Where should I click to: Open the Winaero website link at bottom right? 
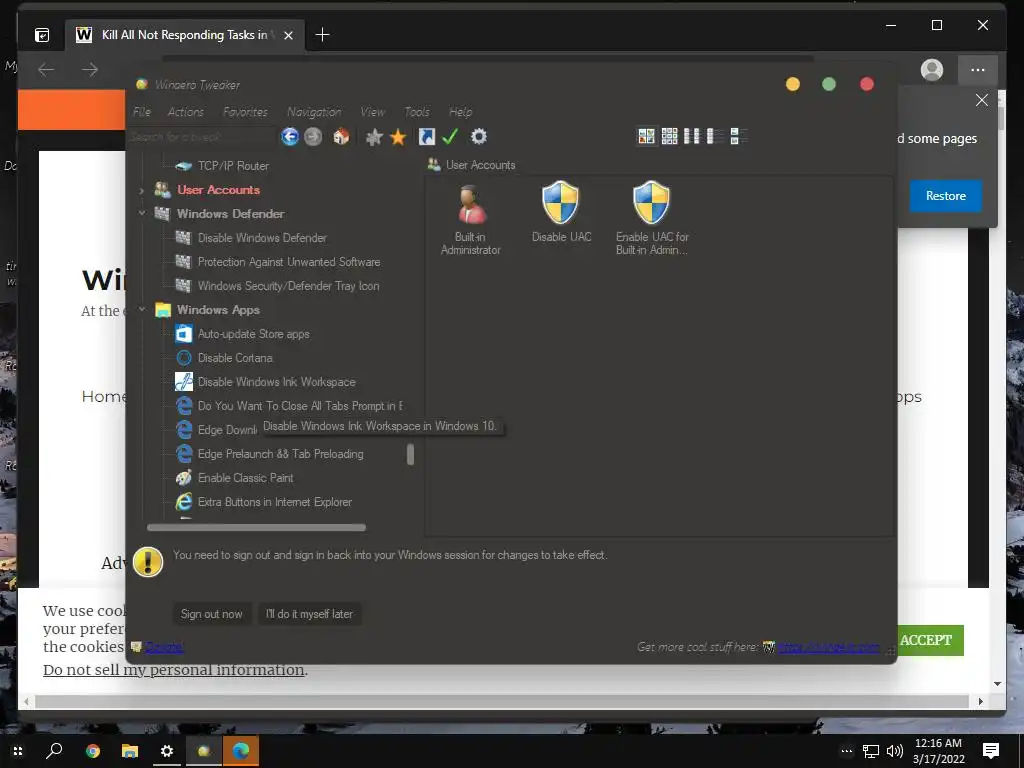pyautogui.click(x=829, y=647)
